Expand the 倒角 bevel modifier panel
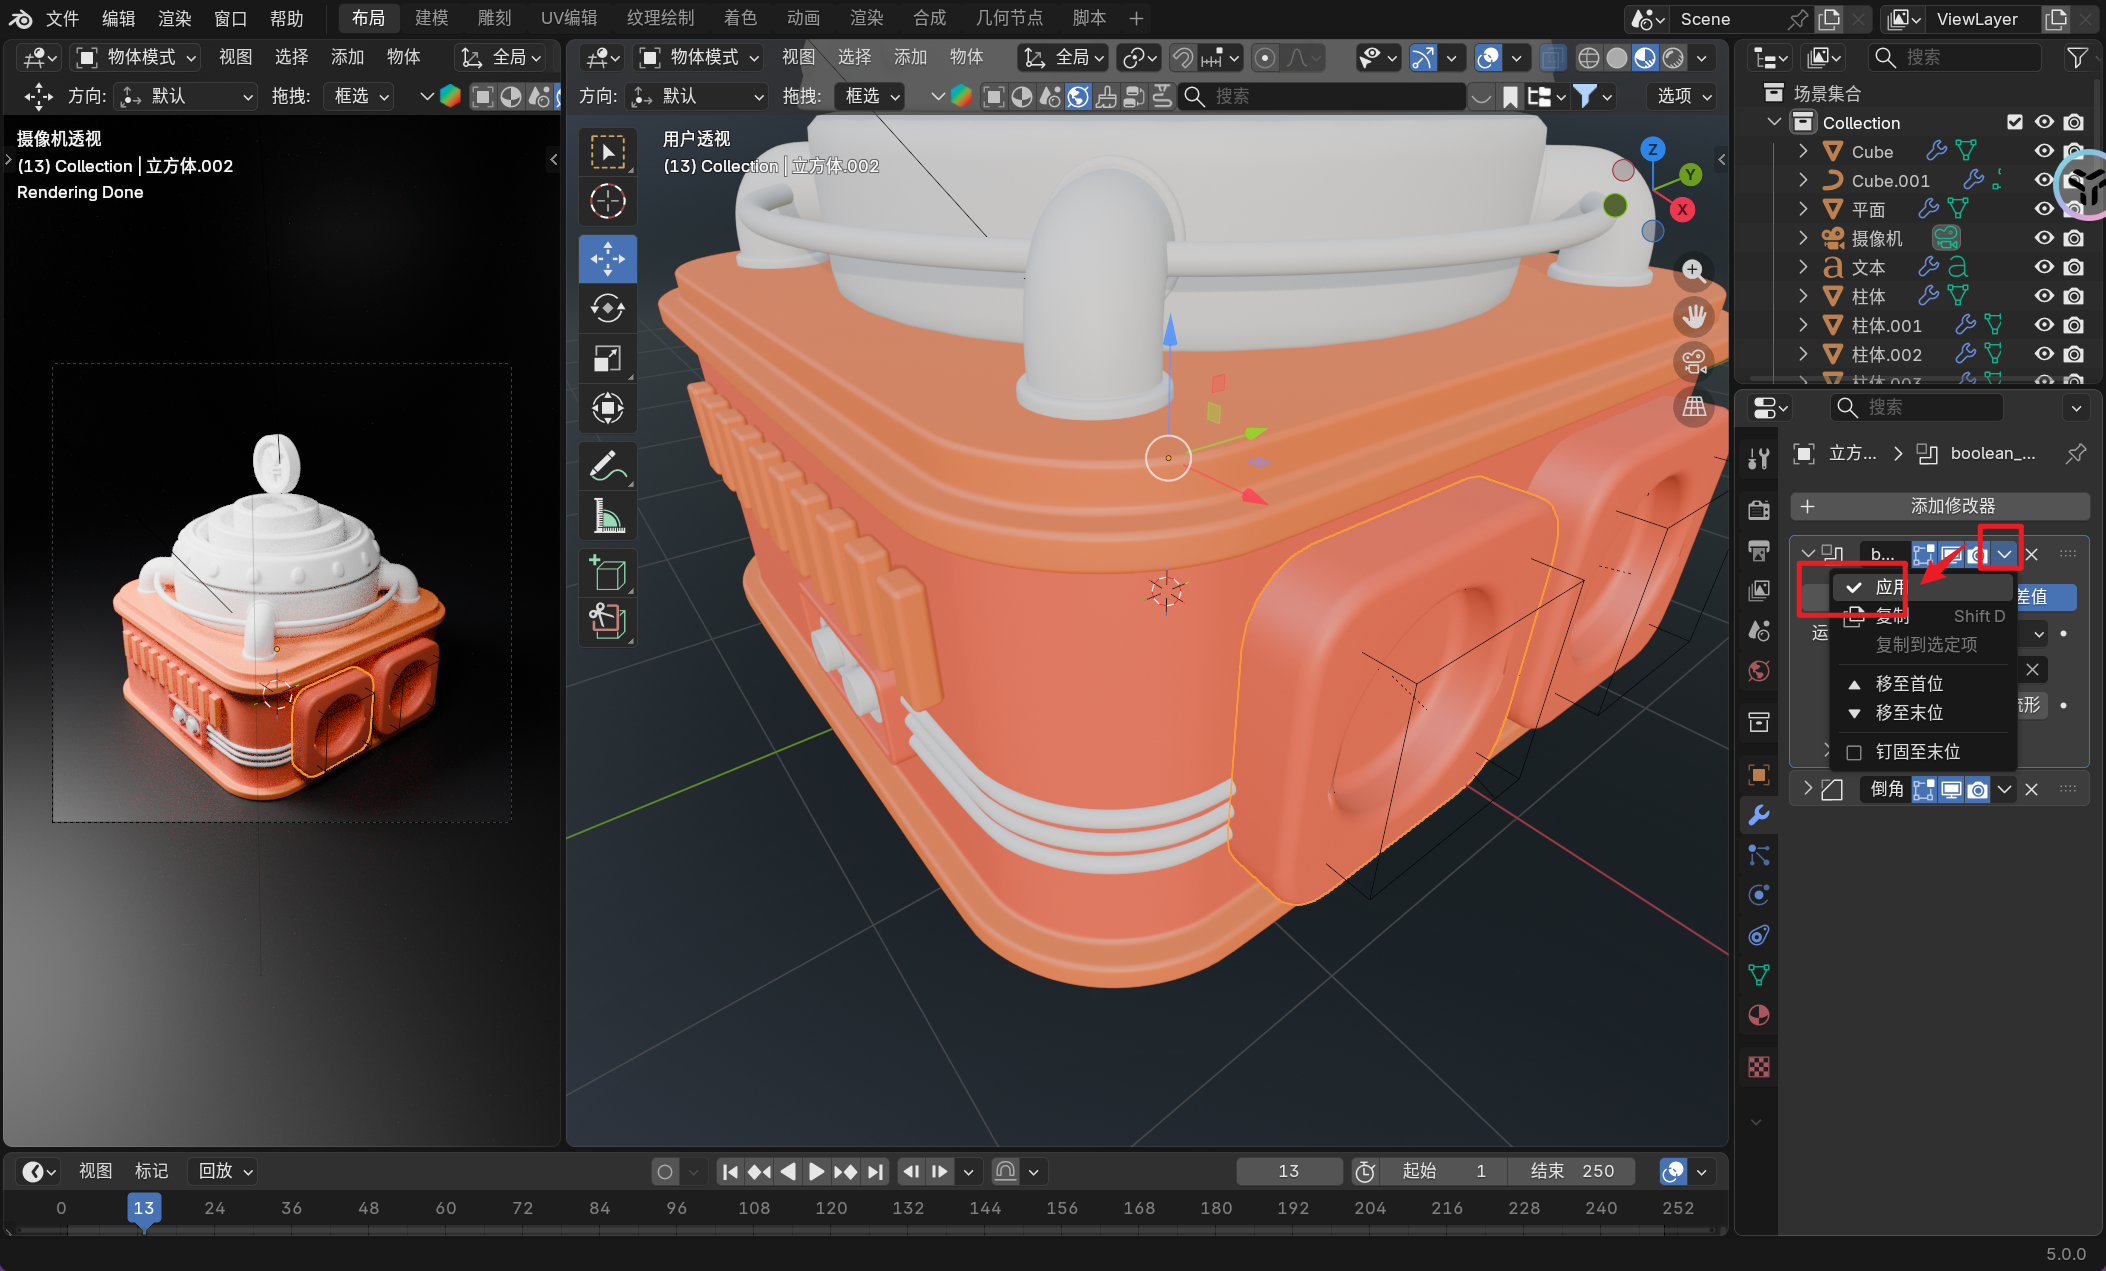Viewport: 2106px width, 1271px height. pyautogui.click(x=1808, y=789)
